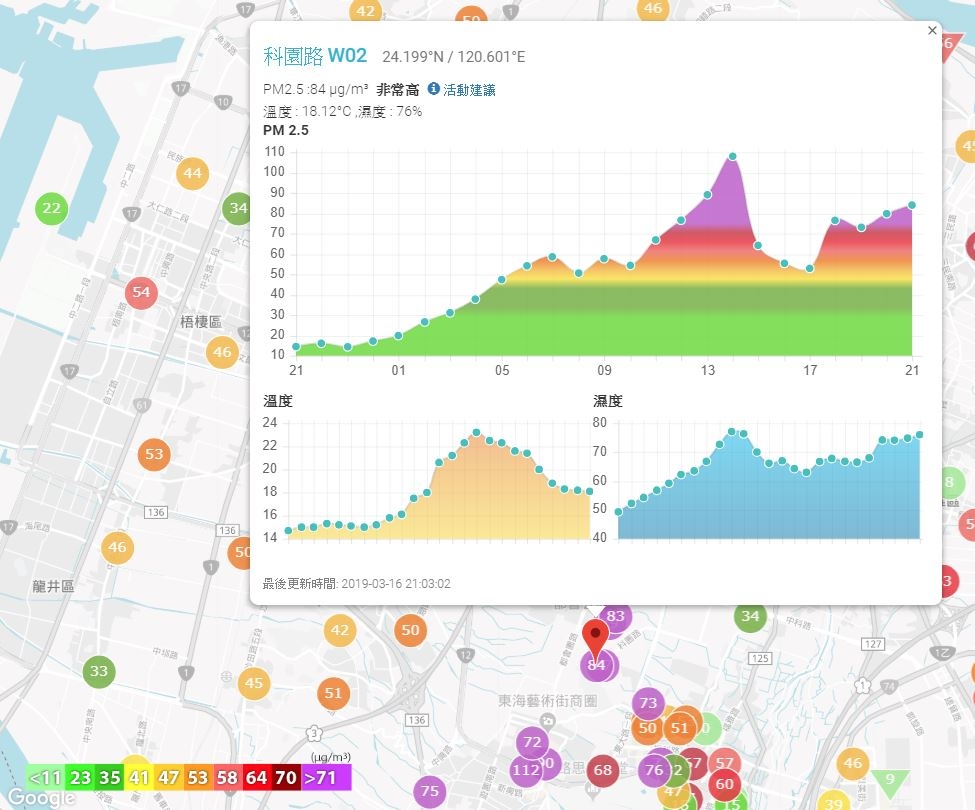This screenshot has width=975, height=810.
Task: Click the green triangle 9 marker
Action: 890,781
